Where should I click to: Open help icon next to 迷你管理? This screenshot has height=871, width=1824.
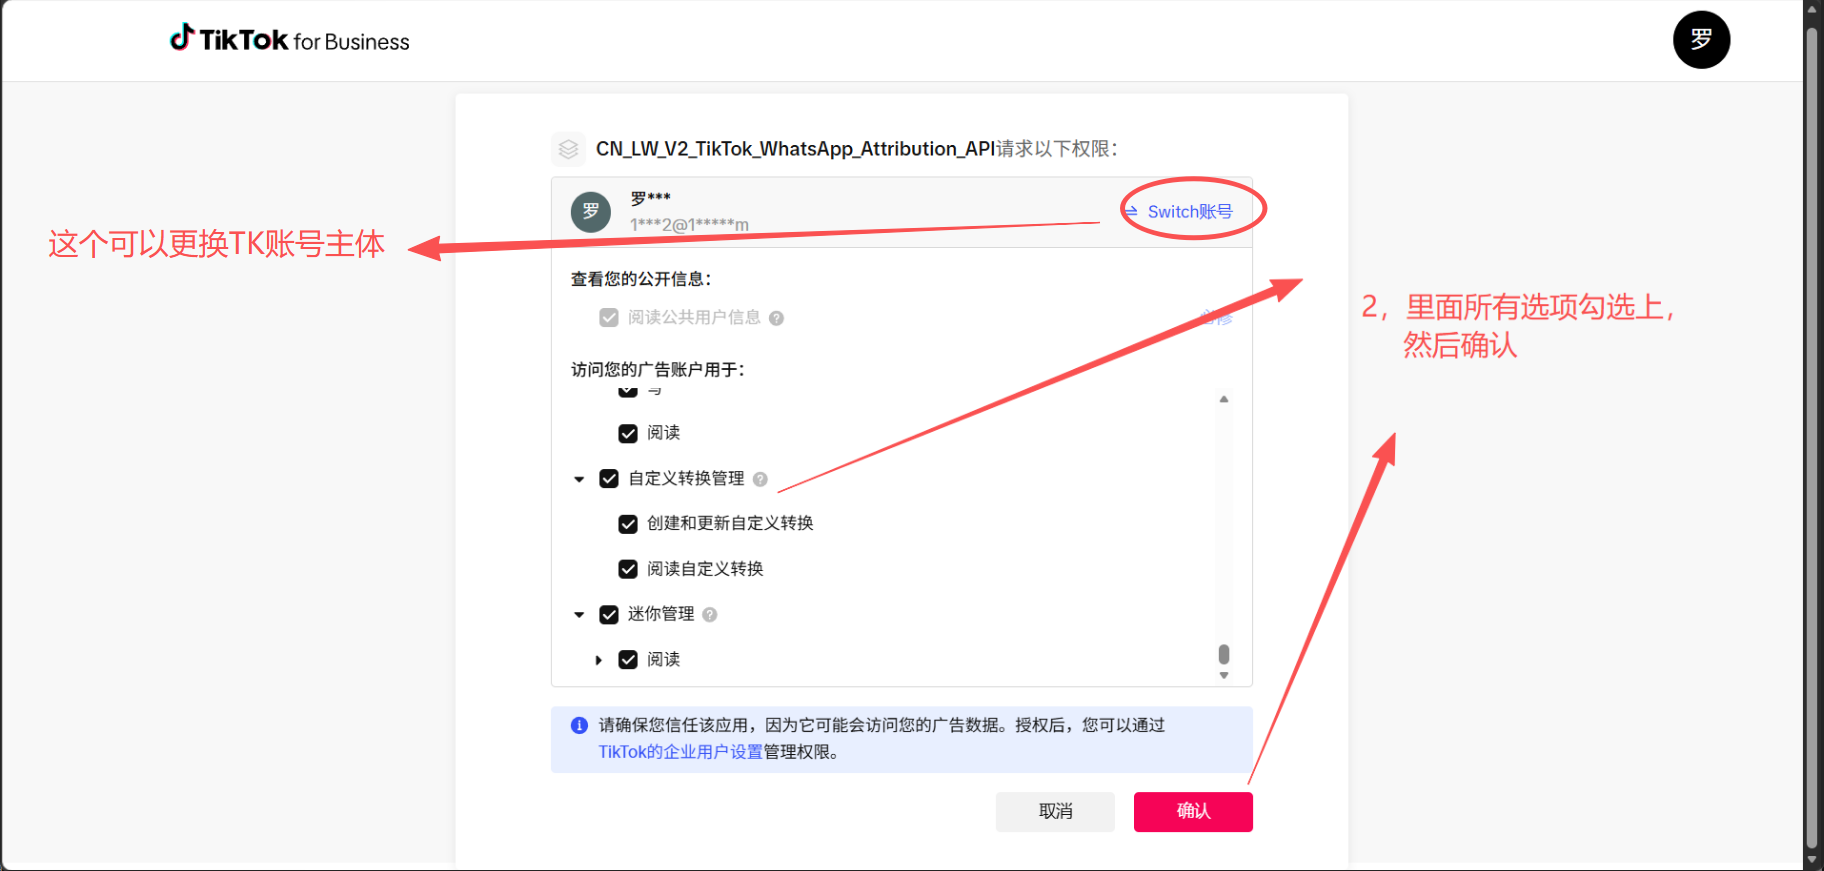coord(710,615)
